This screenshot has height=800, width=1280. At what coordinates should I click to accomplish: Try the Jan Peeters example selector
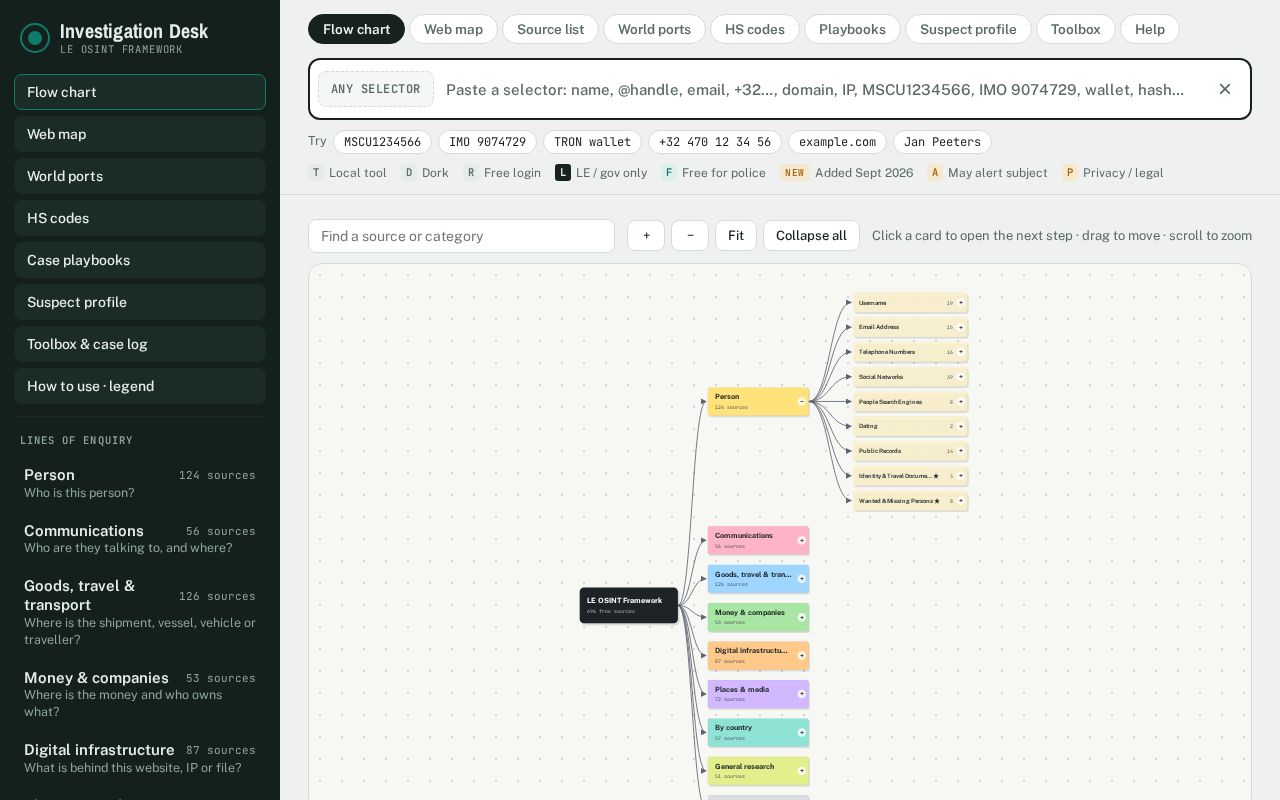[942, 142]
